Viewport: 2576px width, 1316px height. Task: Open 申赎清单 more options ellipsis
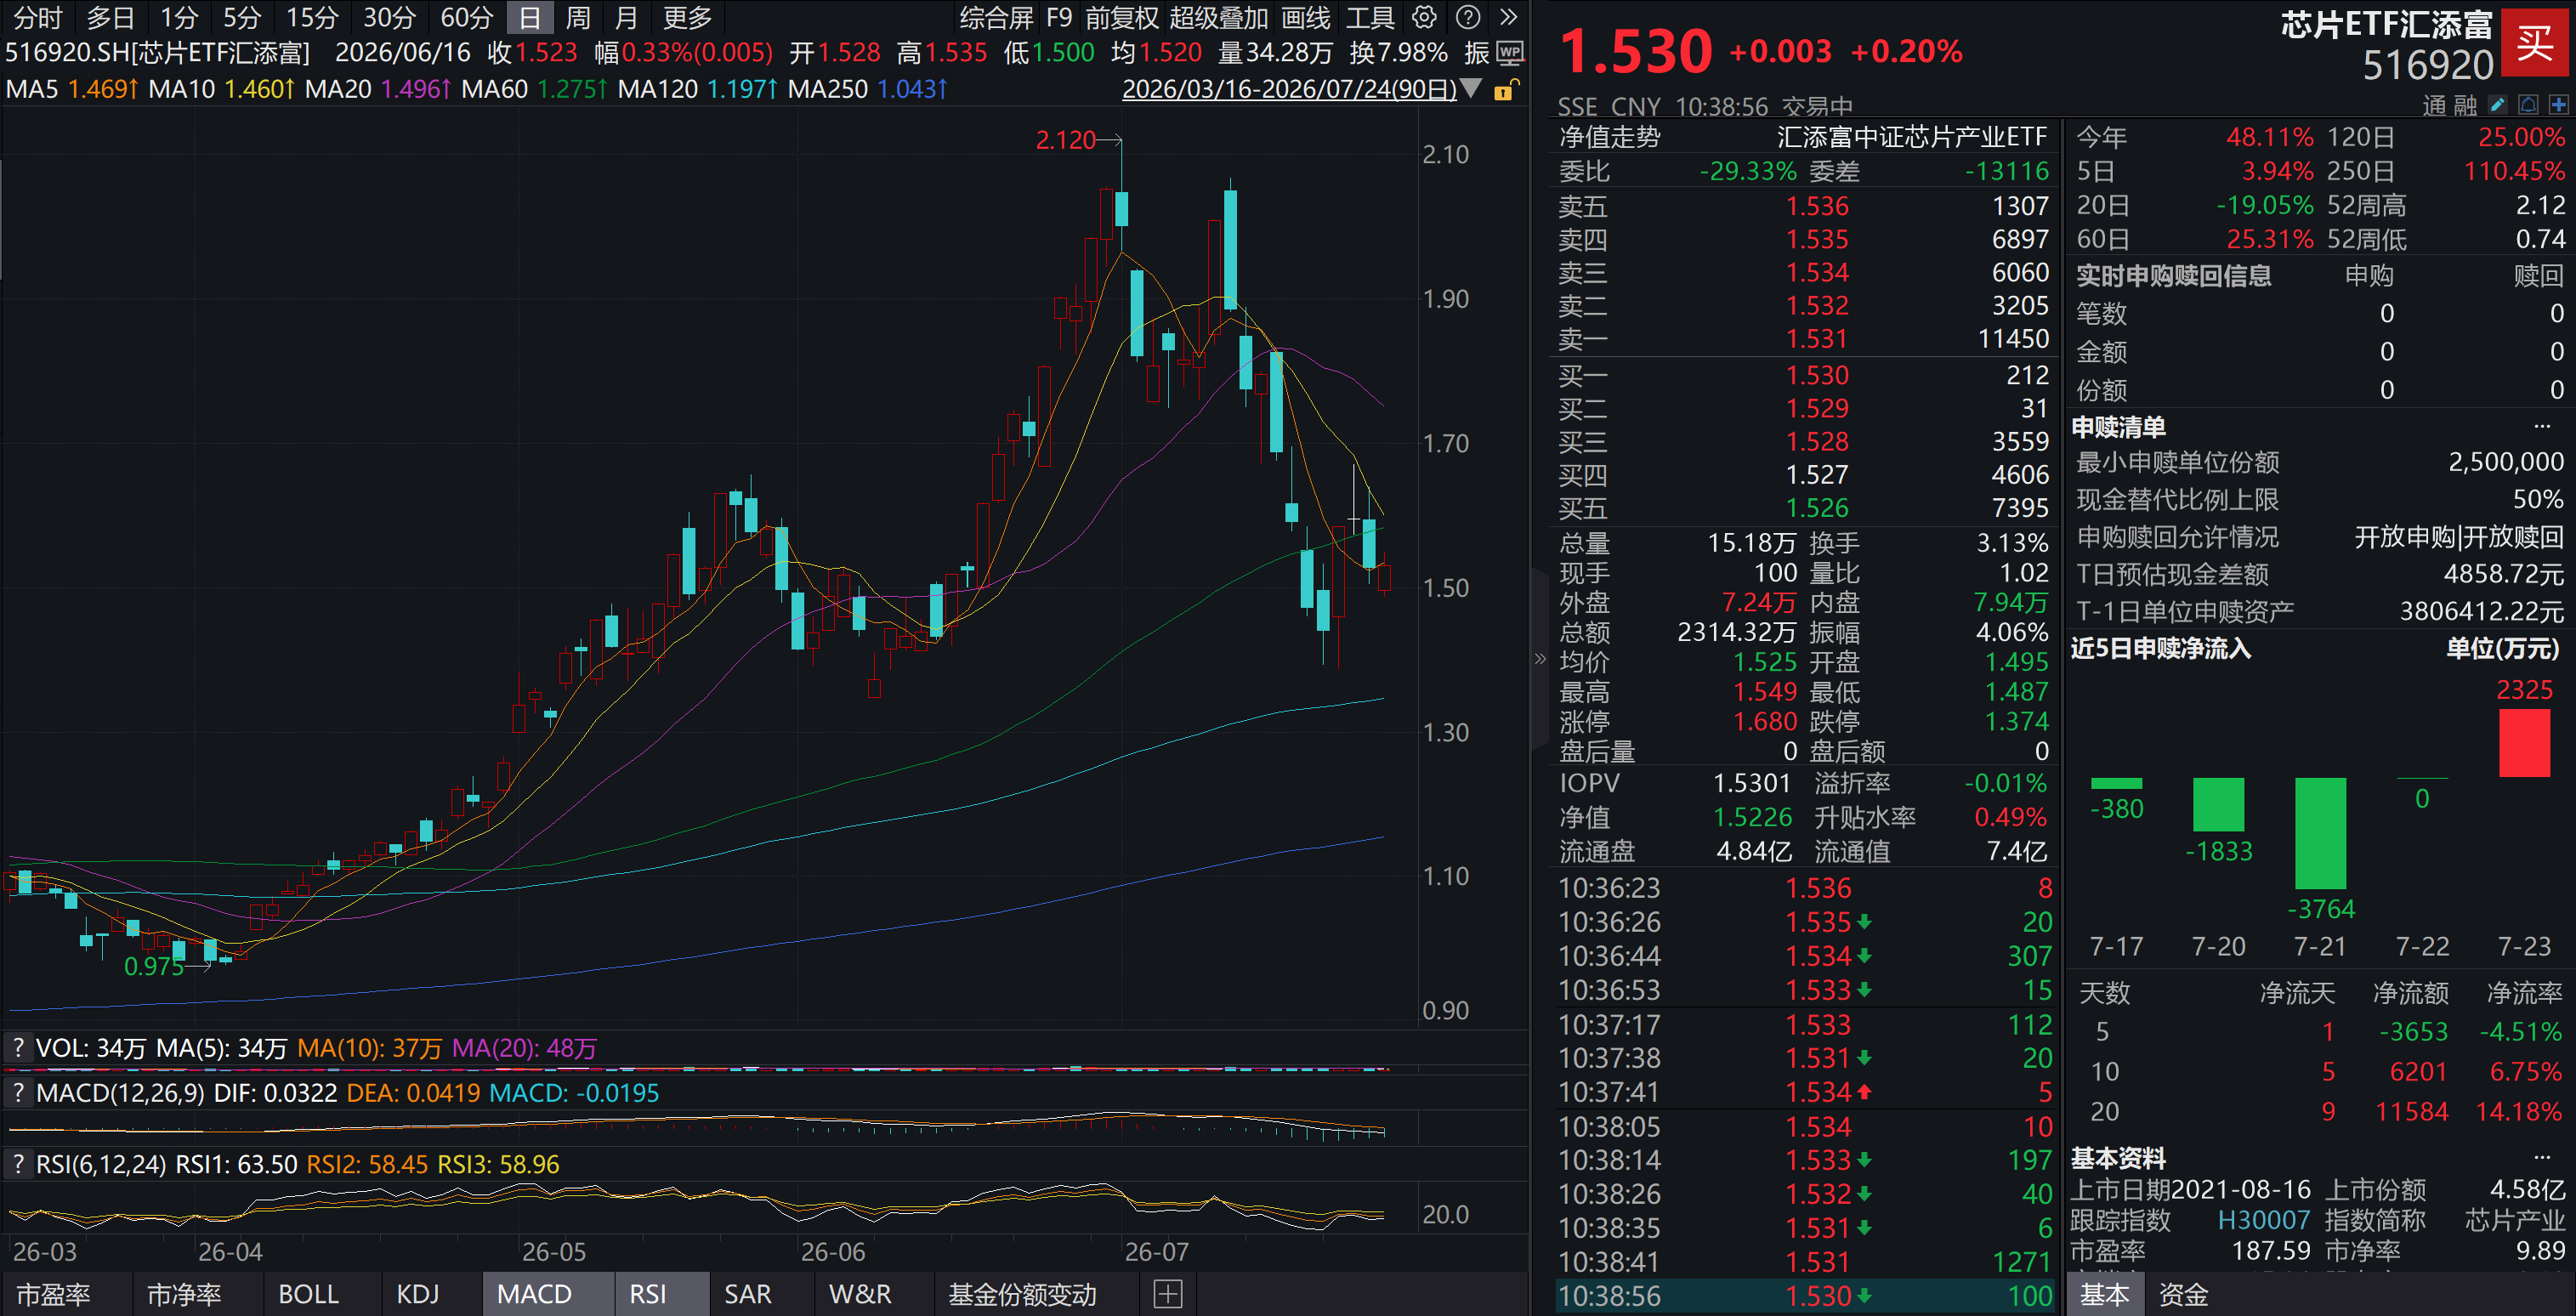tap(2542, 427)
